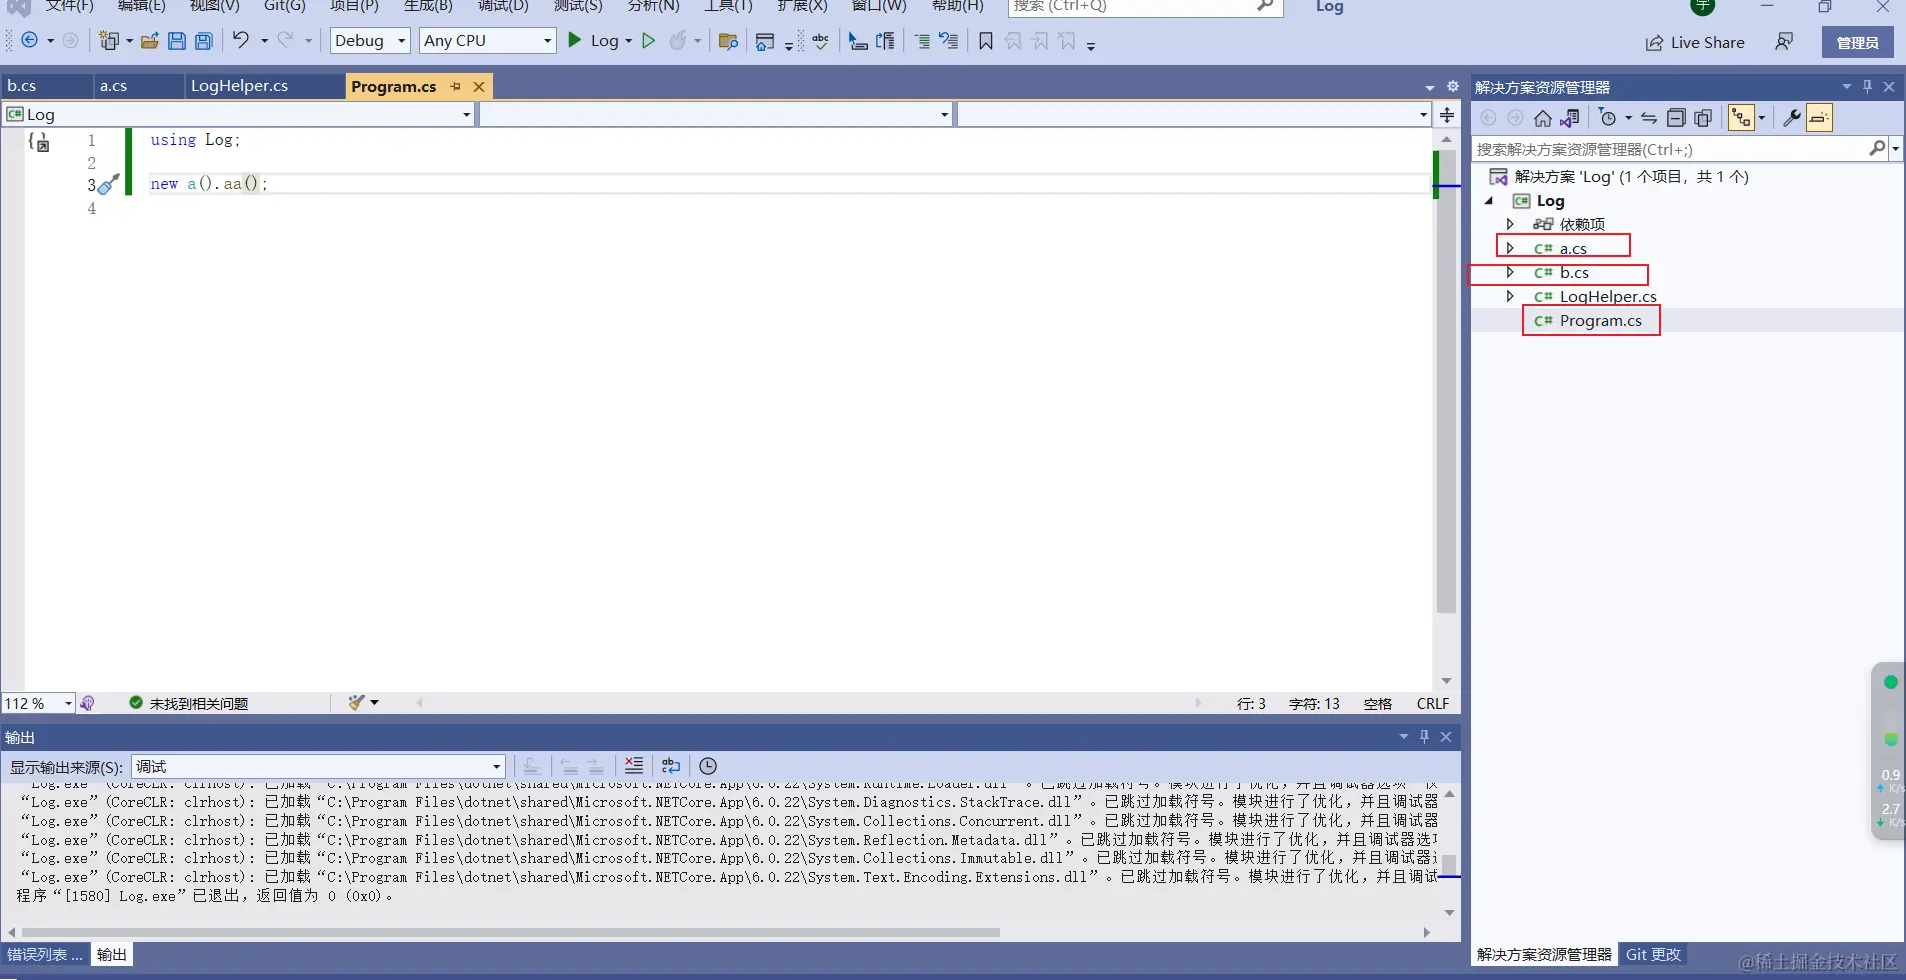Expand the LogHelper.cs node in Solution Explorer
The width and height of the screenshot is (1906, 980).
[1510, 296]
